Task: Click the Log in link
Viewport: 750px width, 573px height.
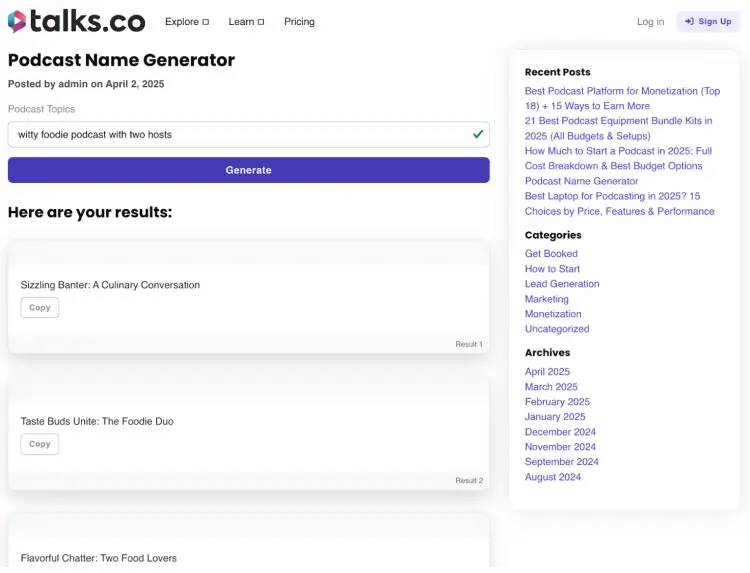Action: tap(651, 22)
